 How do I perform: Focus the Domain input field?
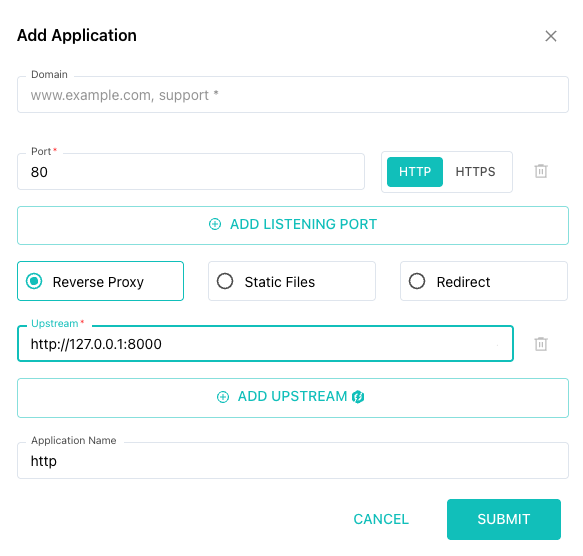coord(293,95)
